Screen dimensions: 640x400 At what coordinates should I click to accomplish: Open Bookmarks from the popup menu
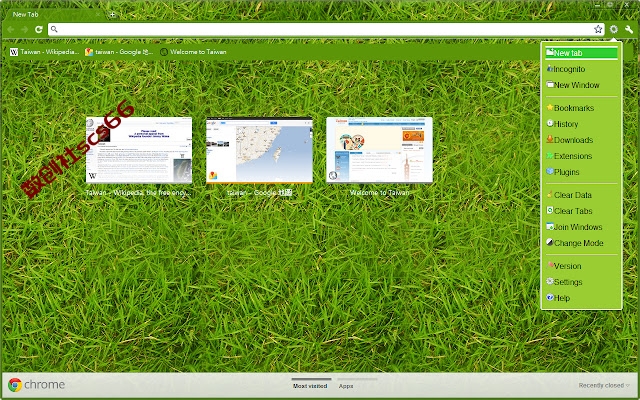point(581,108)
